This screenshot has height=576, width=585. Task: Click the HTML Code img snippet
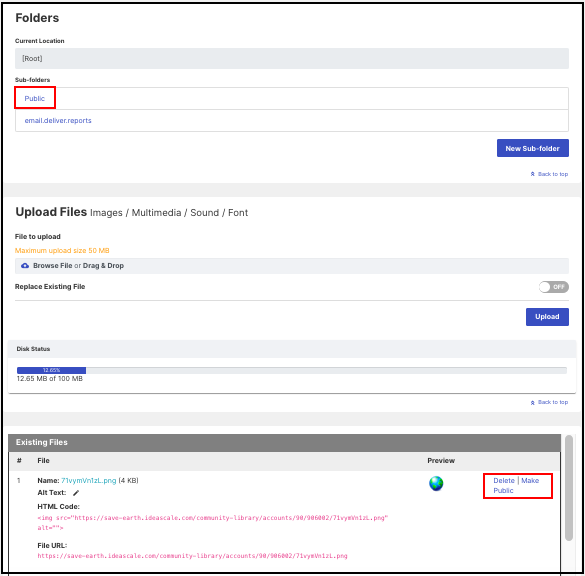coord(213,523)
